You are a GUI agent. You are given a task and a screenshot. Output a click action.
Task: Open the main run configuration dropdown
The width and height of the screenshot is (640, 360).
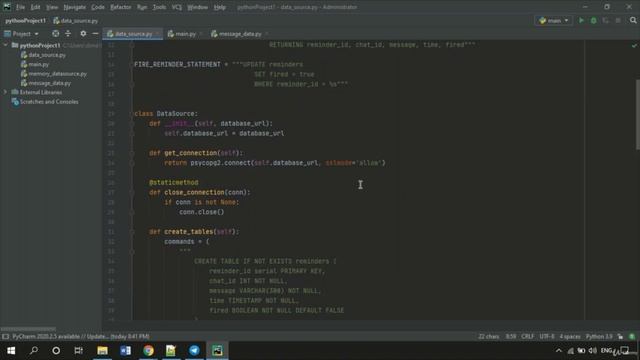pos(553,20)
